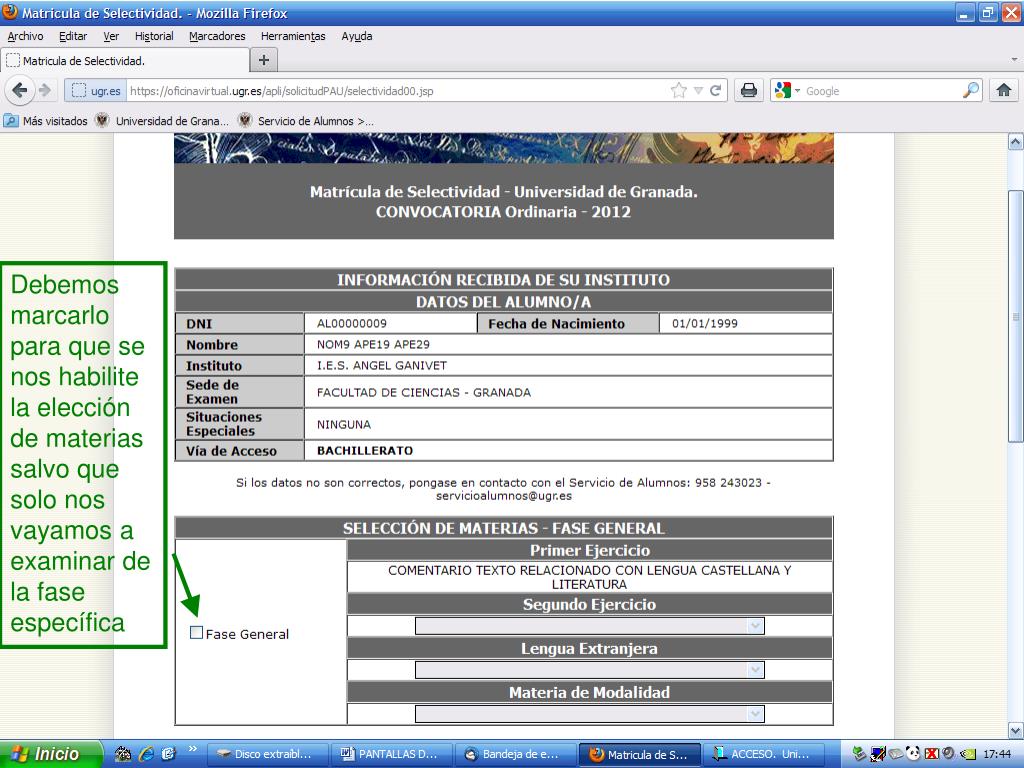
Task: Open Universidad de Granada bookmark
Action: click(163, 121)
